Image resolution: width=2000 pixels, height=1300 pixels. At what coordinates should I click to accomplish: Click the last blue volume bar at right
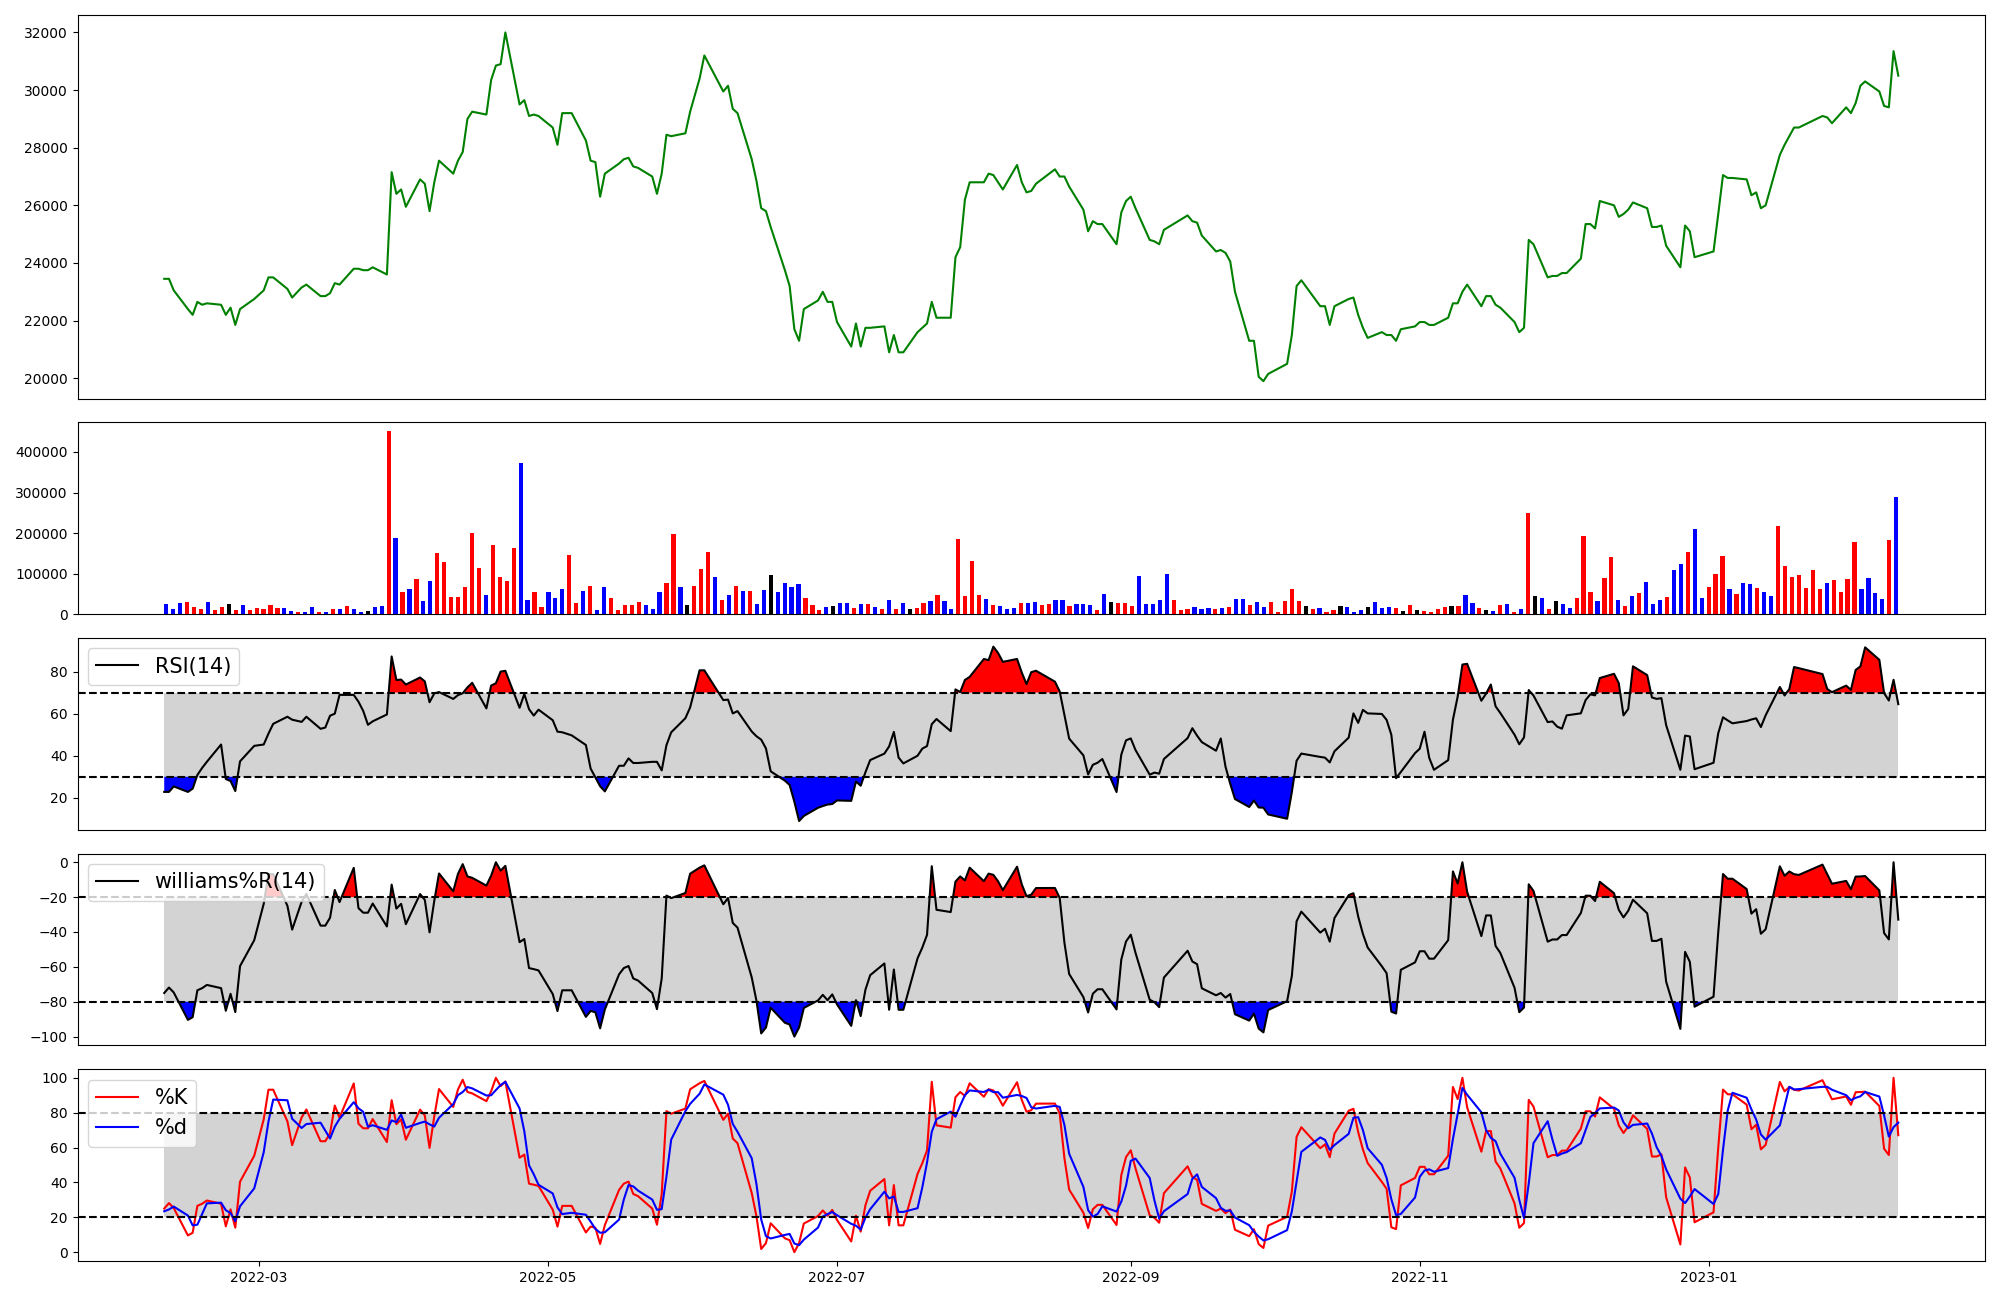1895,555
